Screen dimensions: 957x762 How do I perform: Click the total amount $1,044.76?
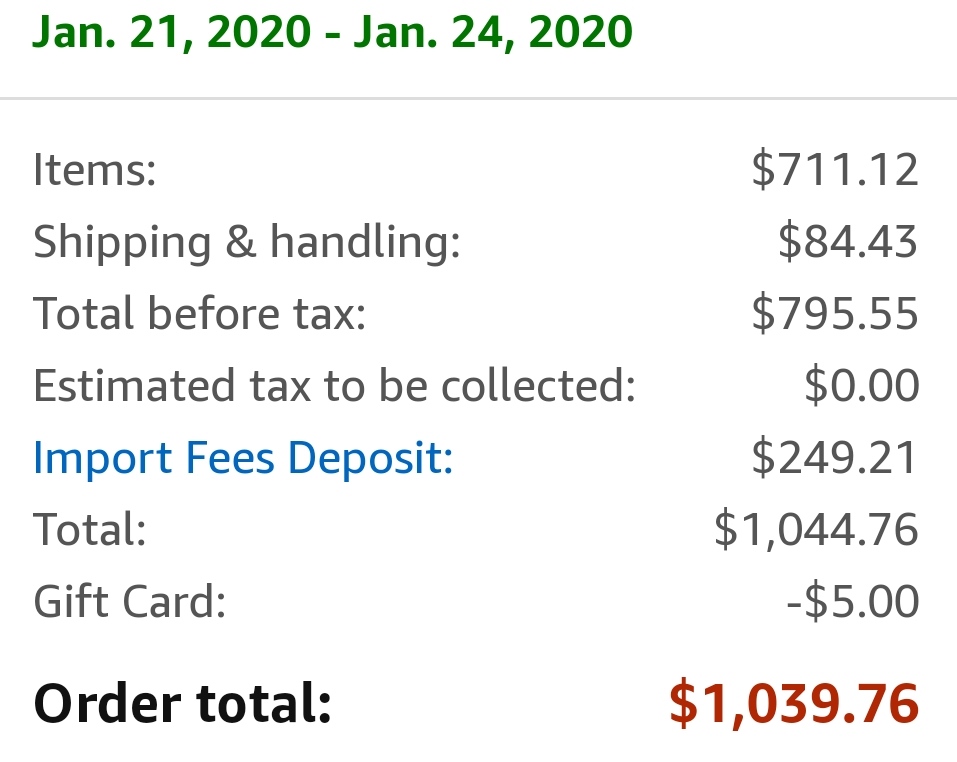pyautogui.click(x=817, y=529)
